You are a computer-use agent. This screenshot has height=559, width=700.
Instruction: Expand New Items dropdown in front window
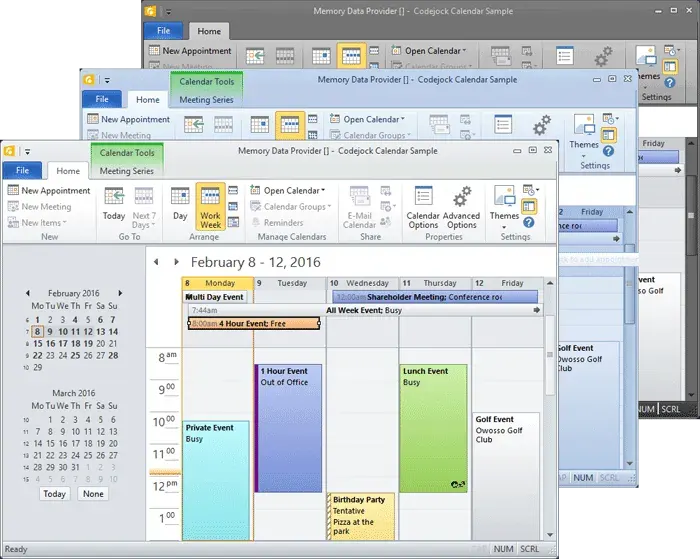click(x=38, y=222)
